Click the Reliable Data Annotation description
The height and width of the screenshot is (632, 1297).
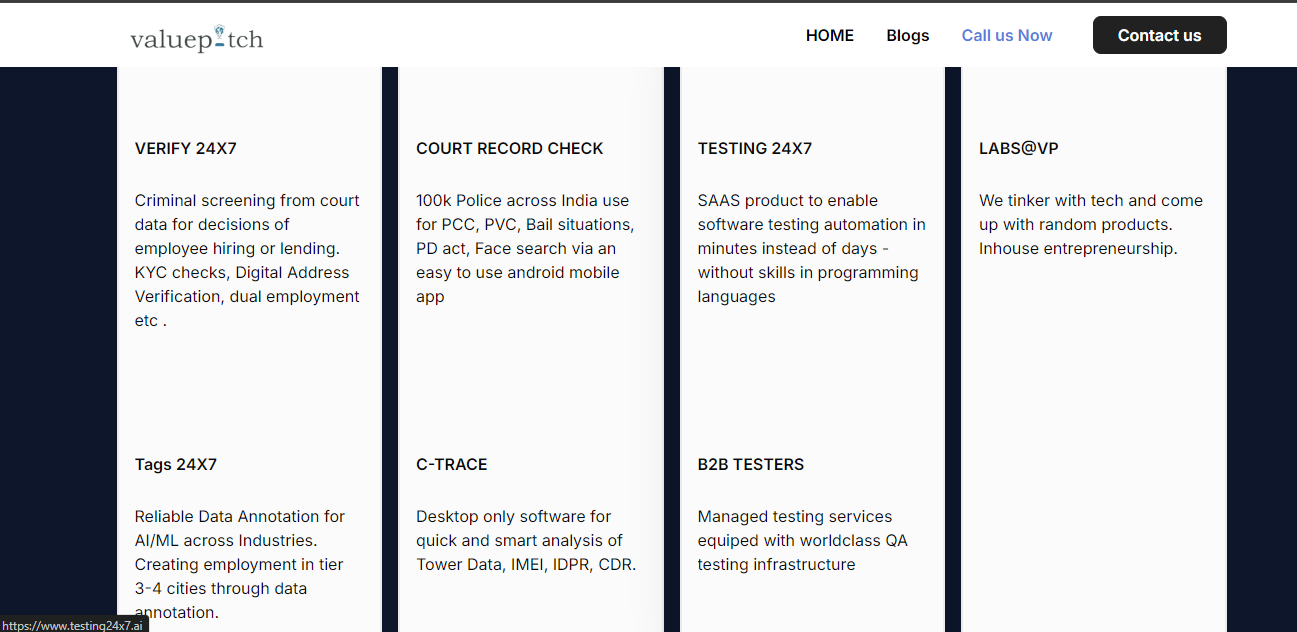[x=241, y=564]
